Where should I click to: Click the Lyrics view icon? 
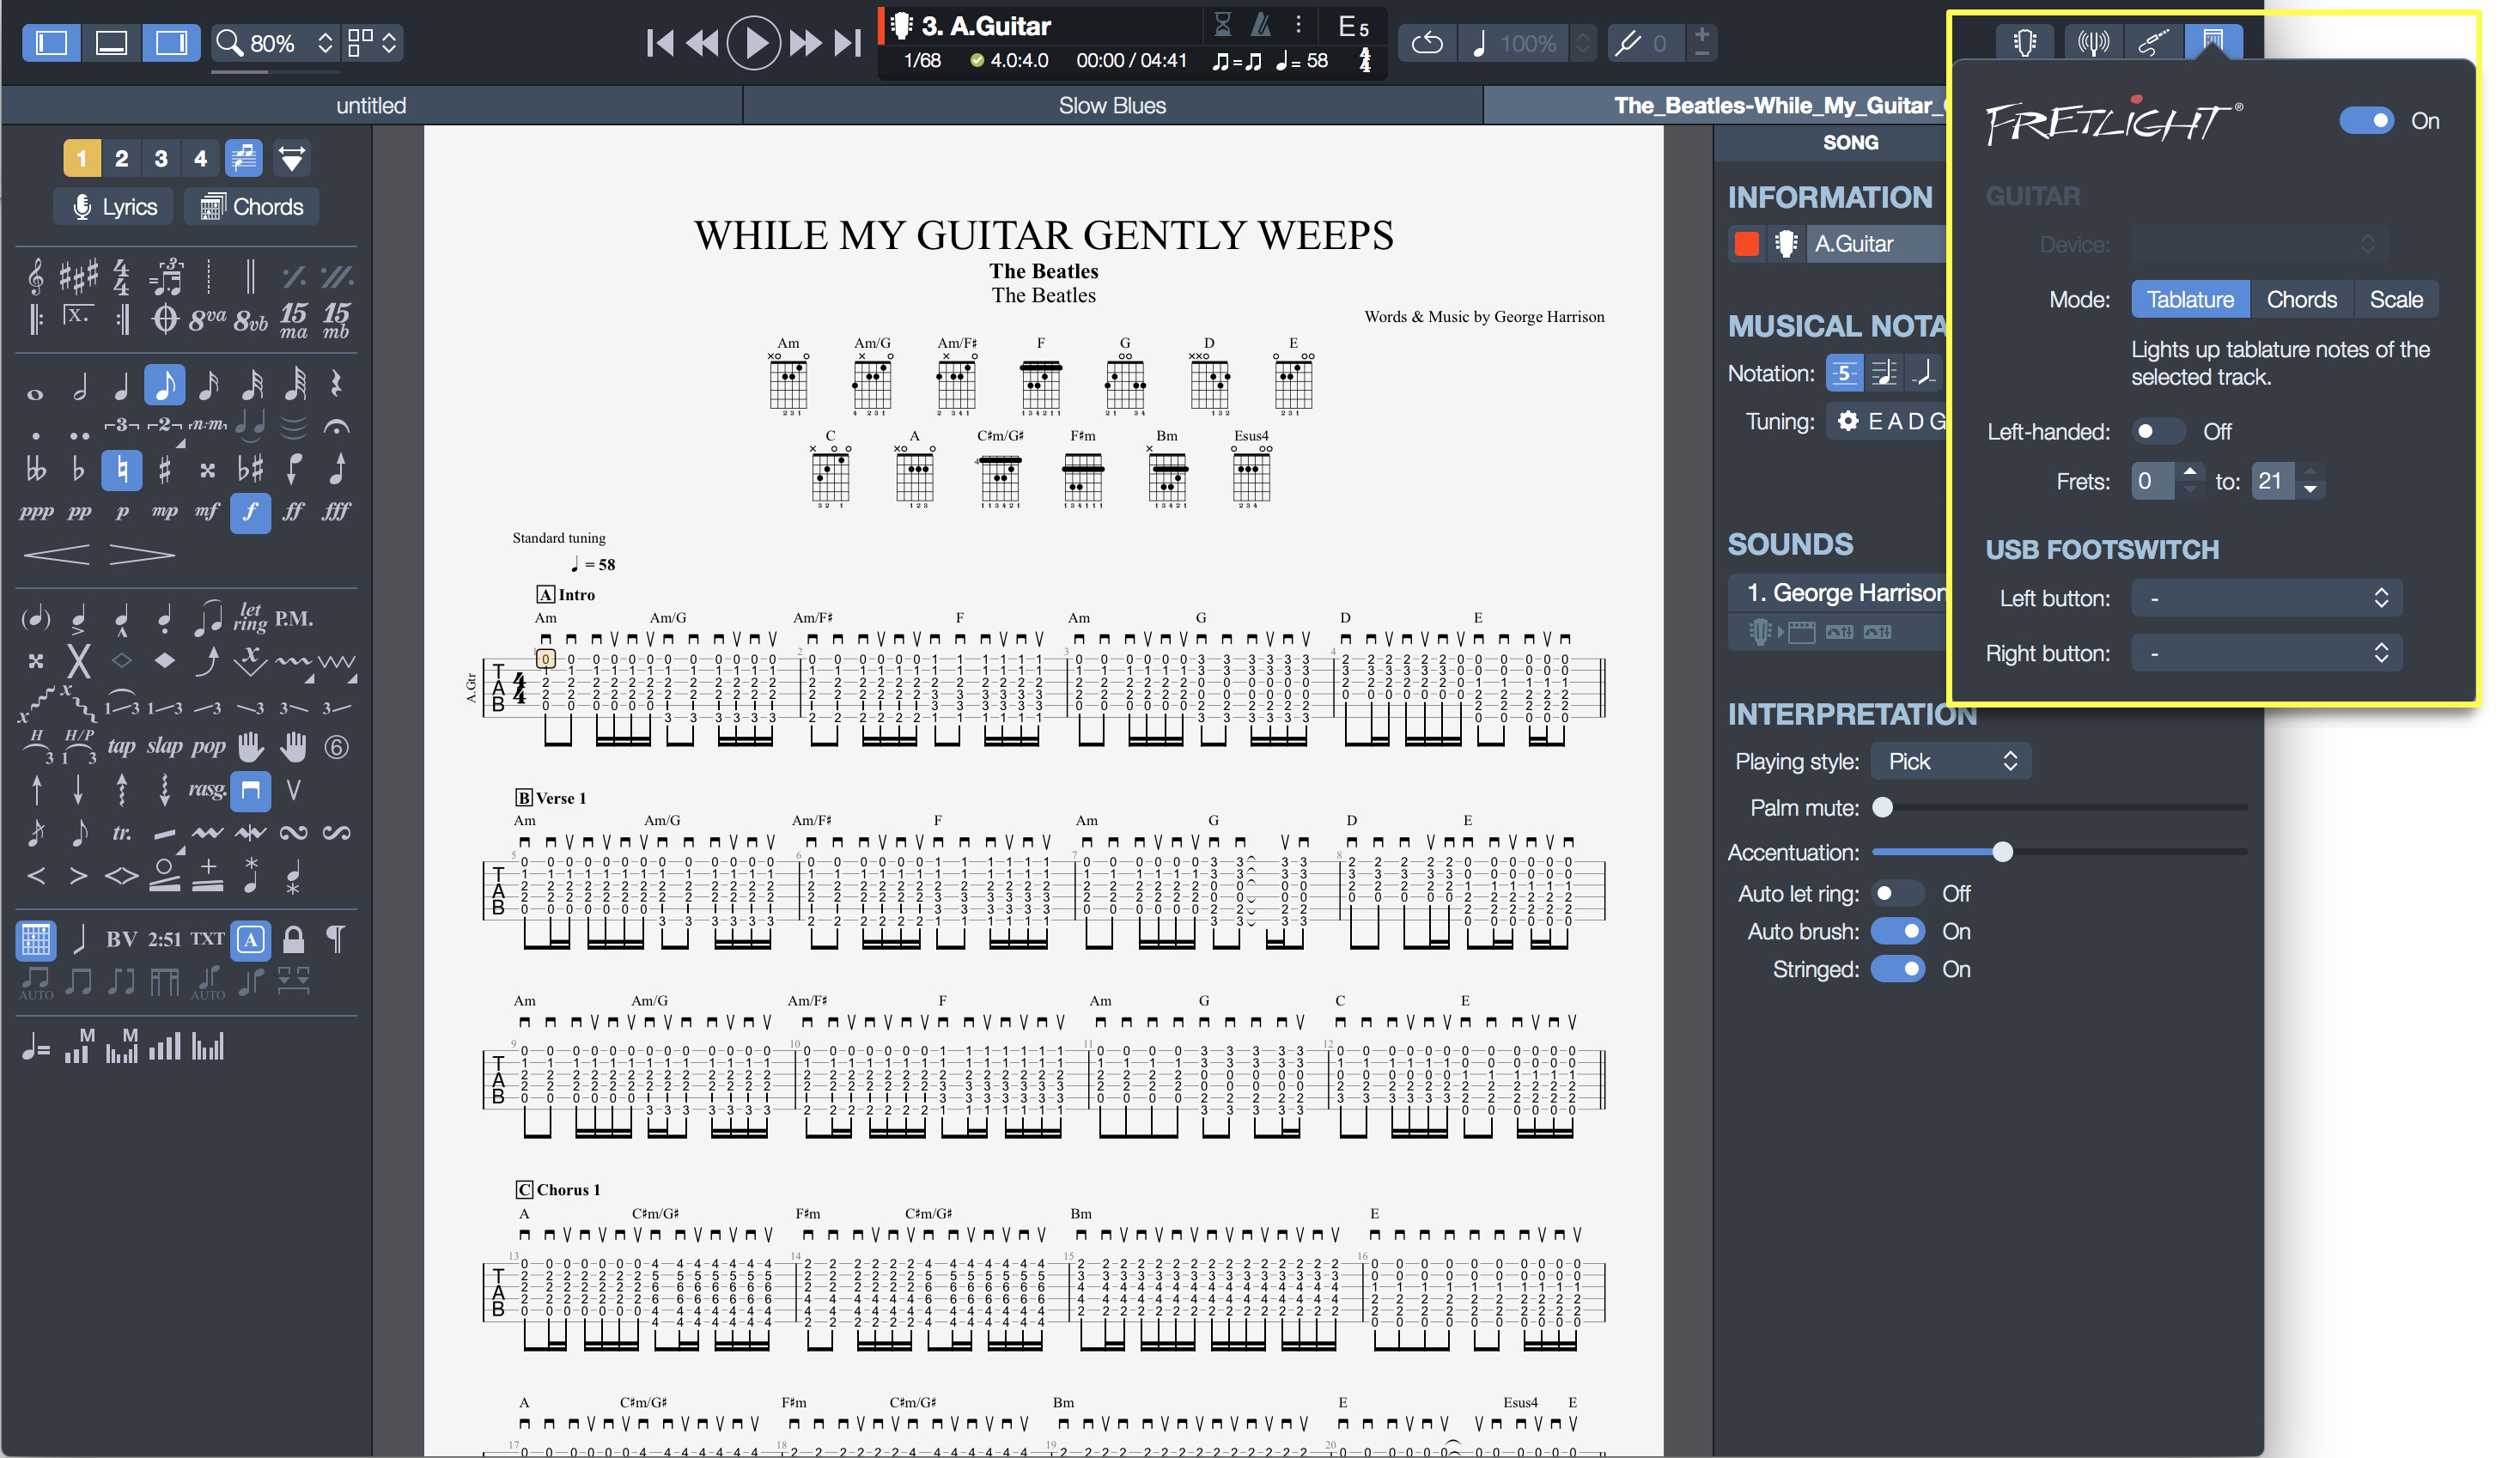(113, 207)
